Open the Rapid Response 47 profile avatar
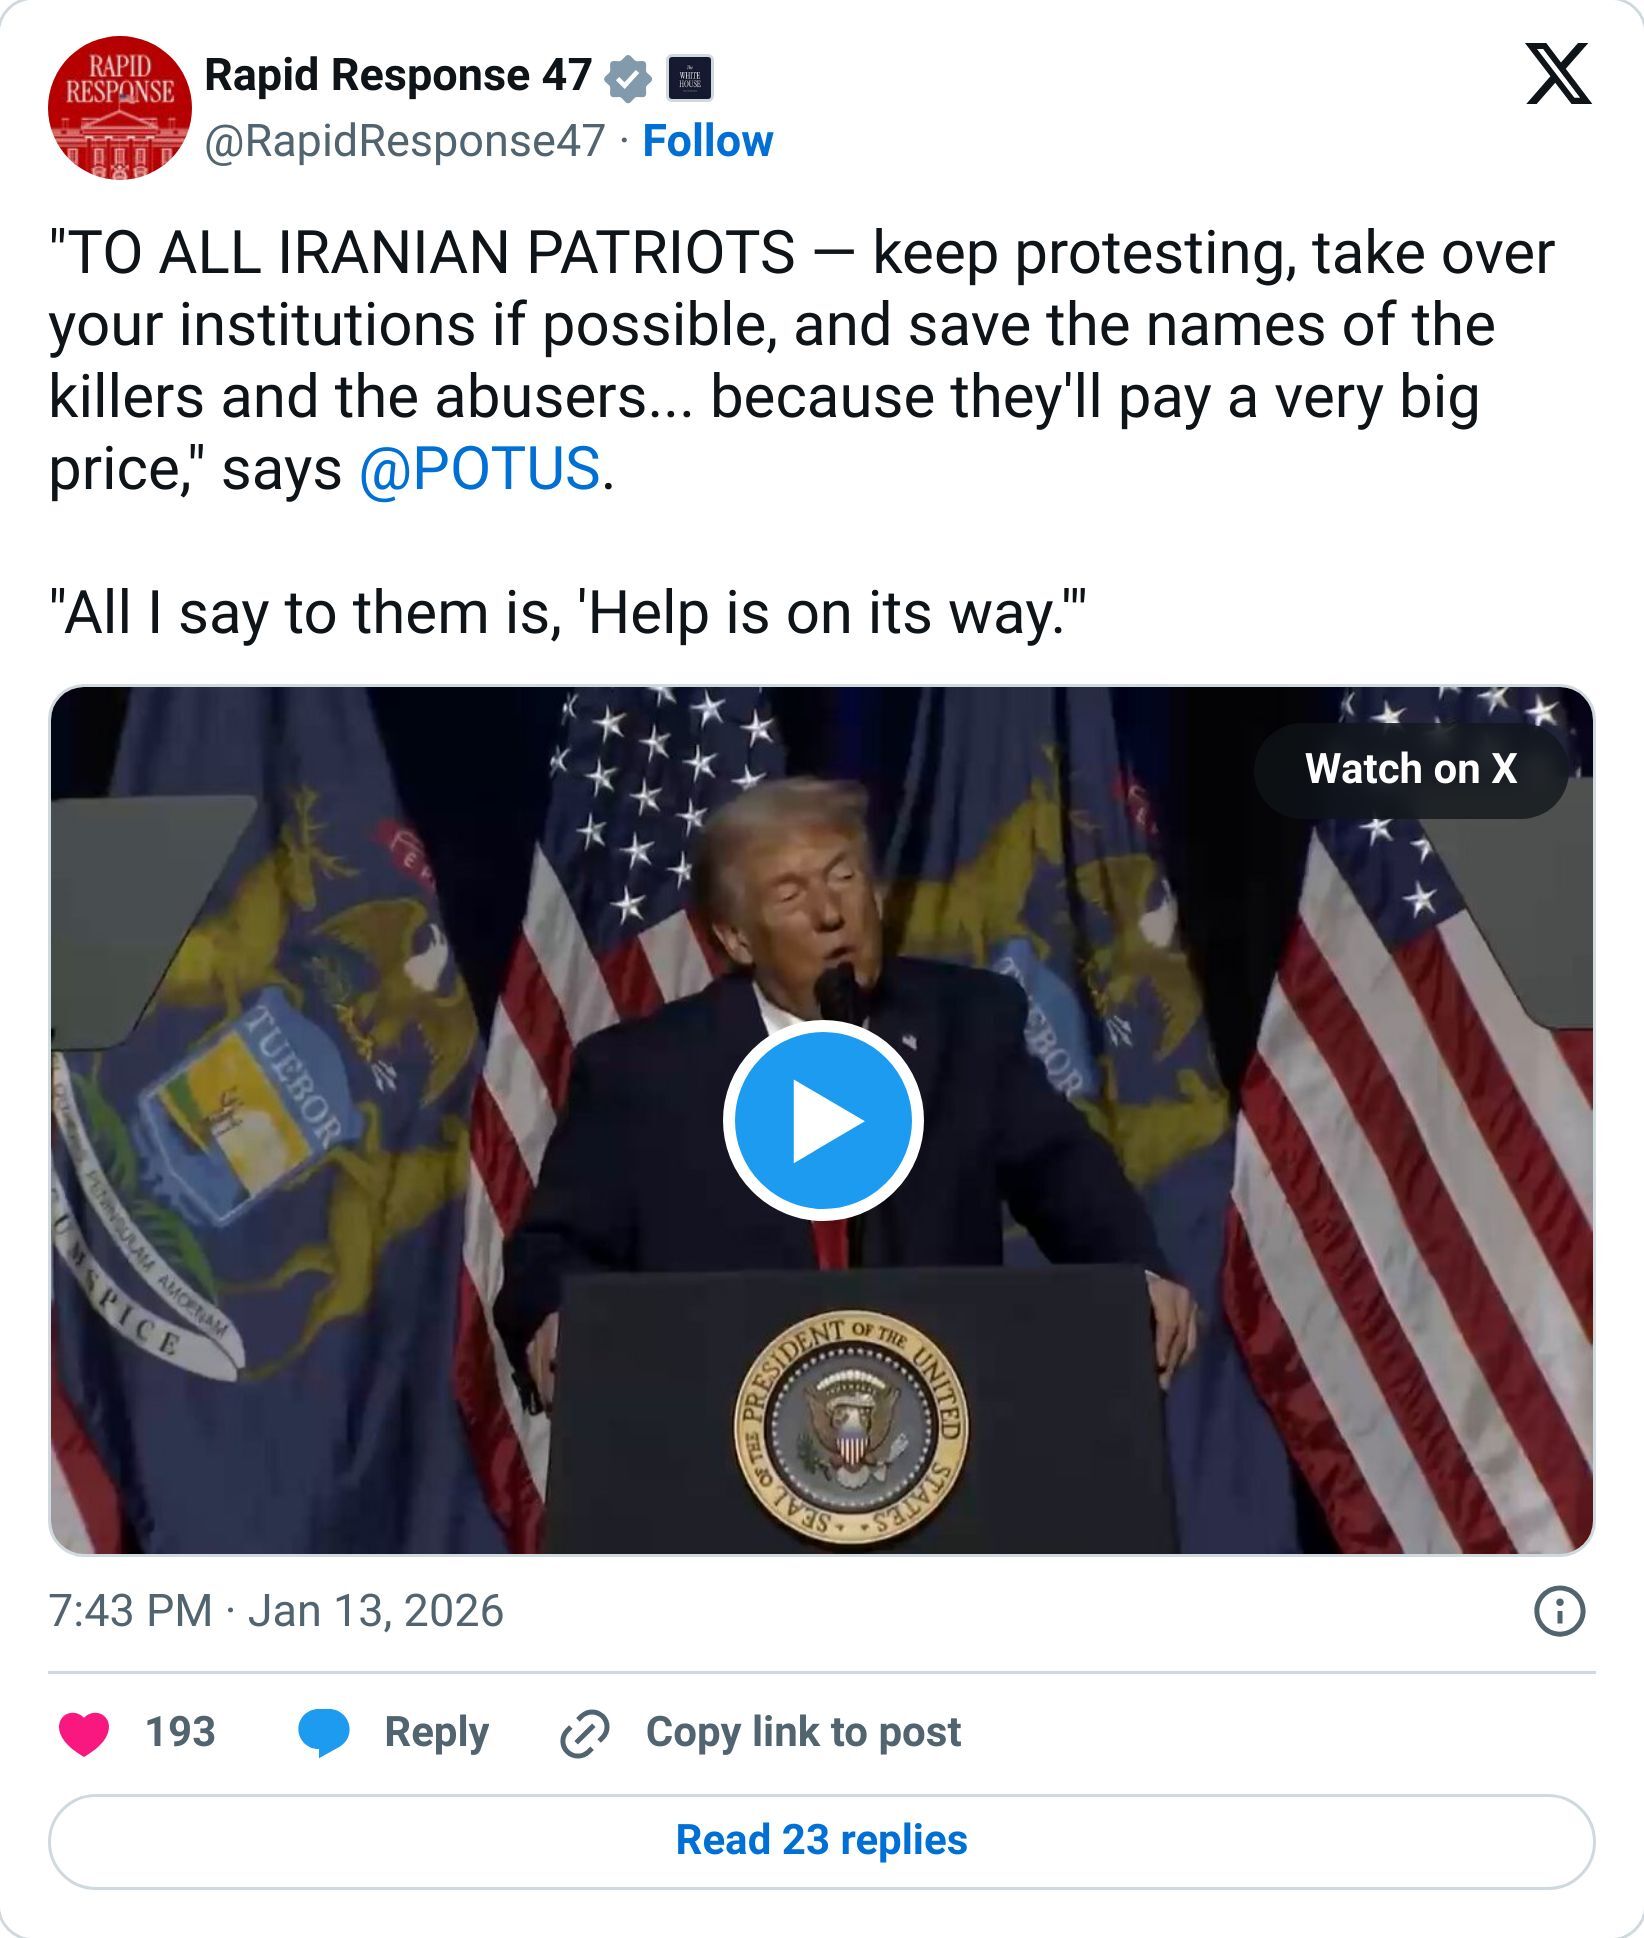The height and width of the screenshot is (1938, 1644). 118,105
